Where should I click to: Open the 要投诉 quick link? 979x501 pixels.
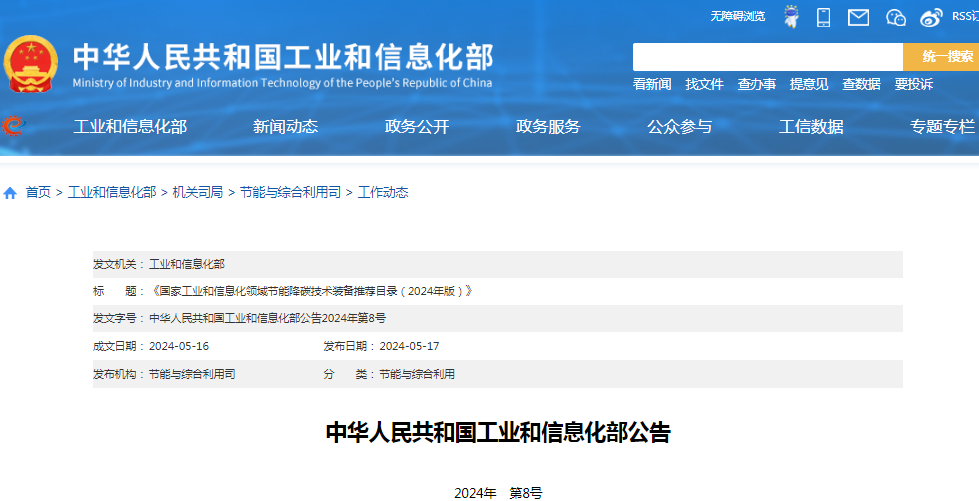[913, 84]
